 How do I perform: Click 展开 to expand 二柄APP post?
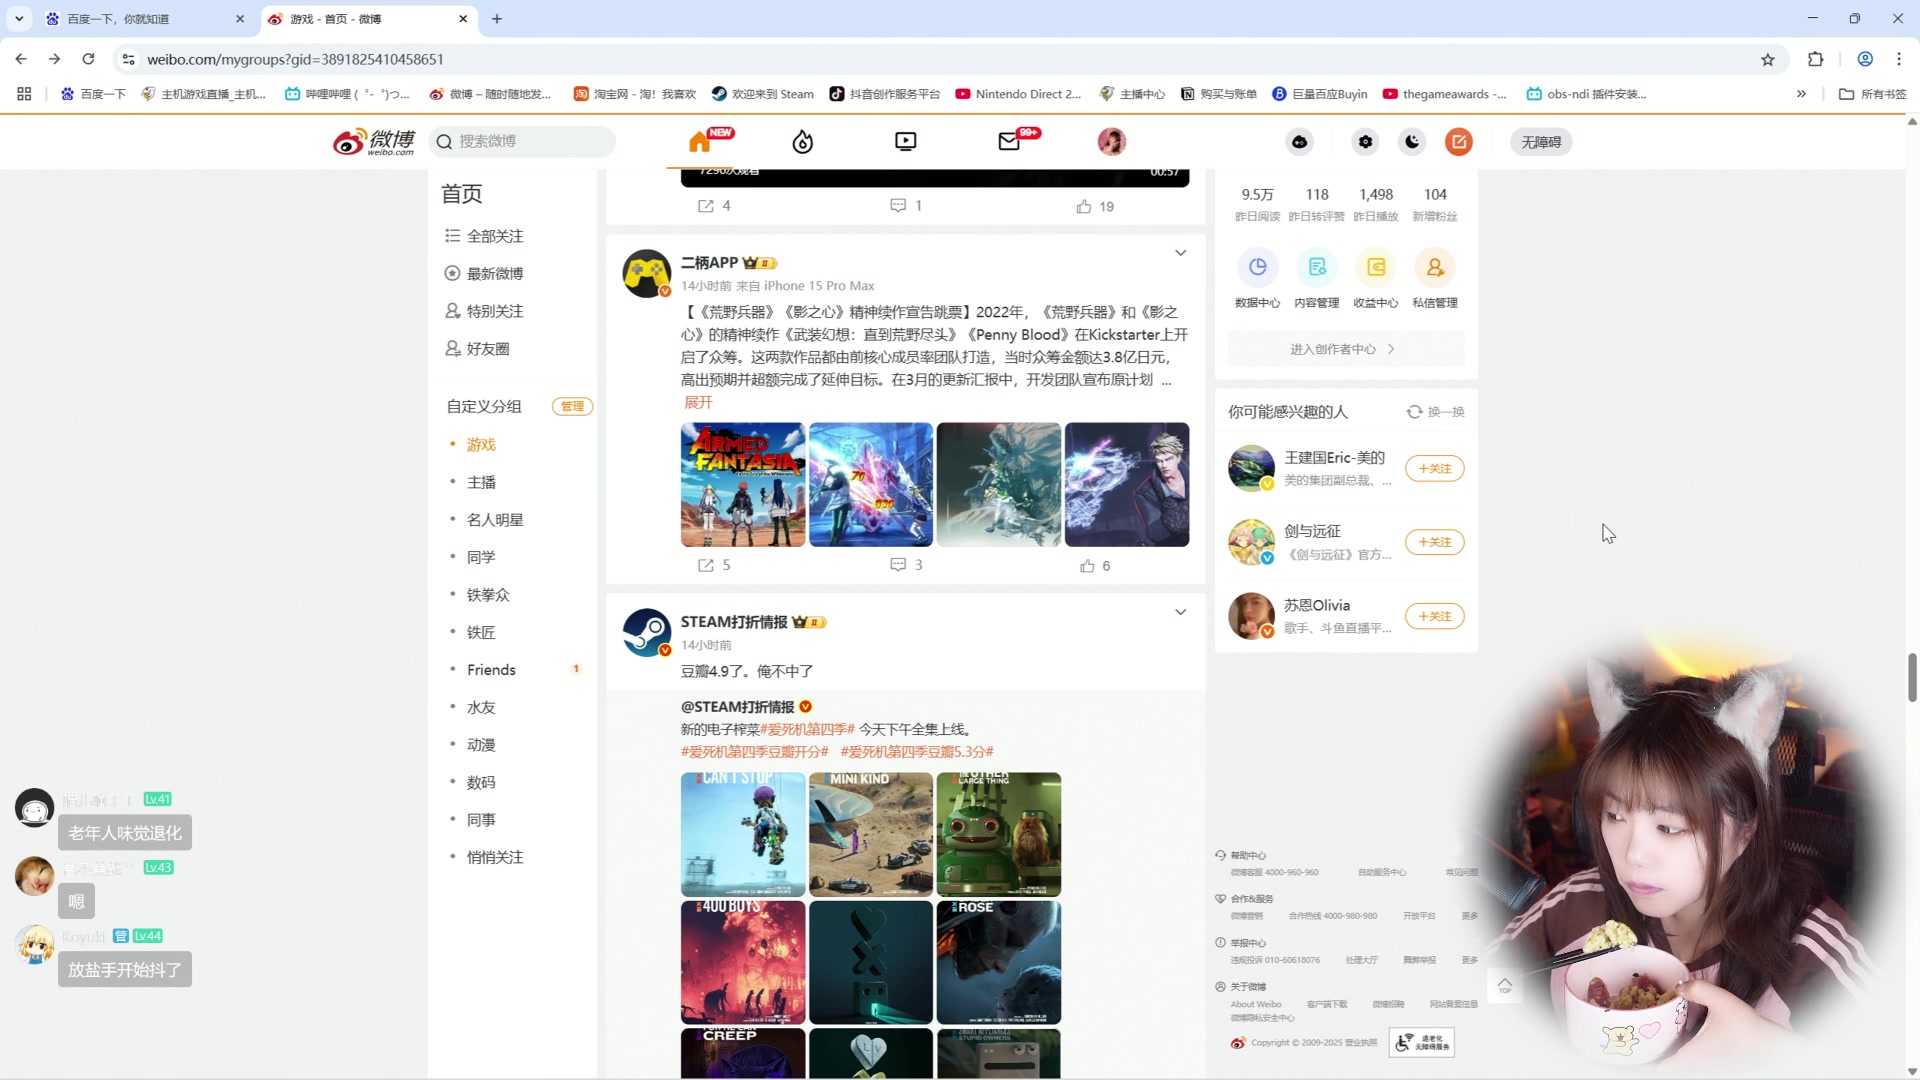(698, 402)
